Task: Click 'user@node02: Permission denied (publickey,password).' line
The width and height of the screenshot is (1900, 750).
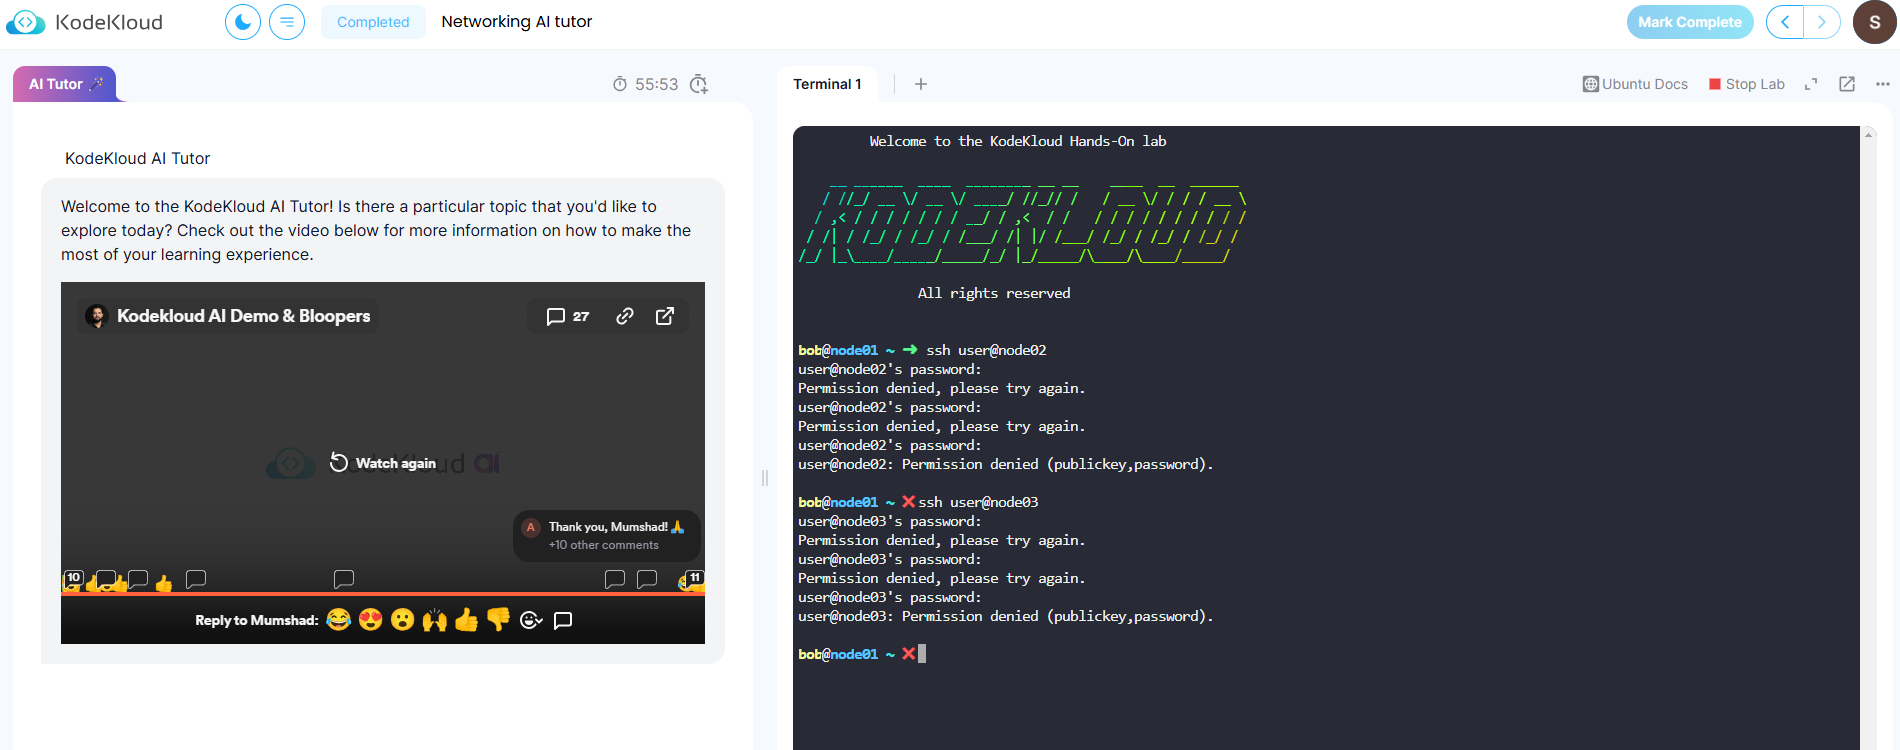Action: [x=1005, y=464]
